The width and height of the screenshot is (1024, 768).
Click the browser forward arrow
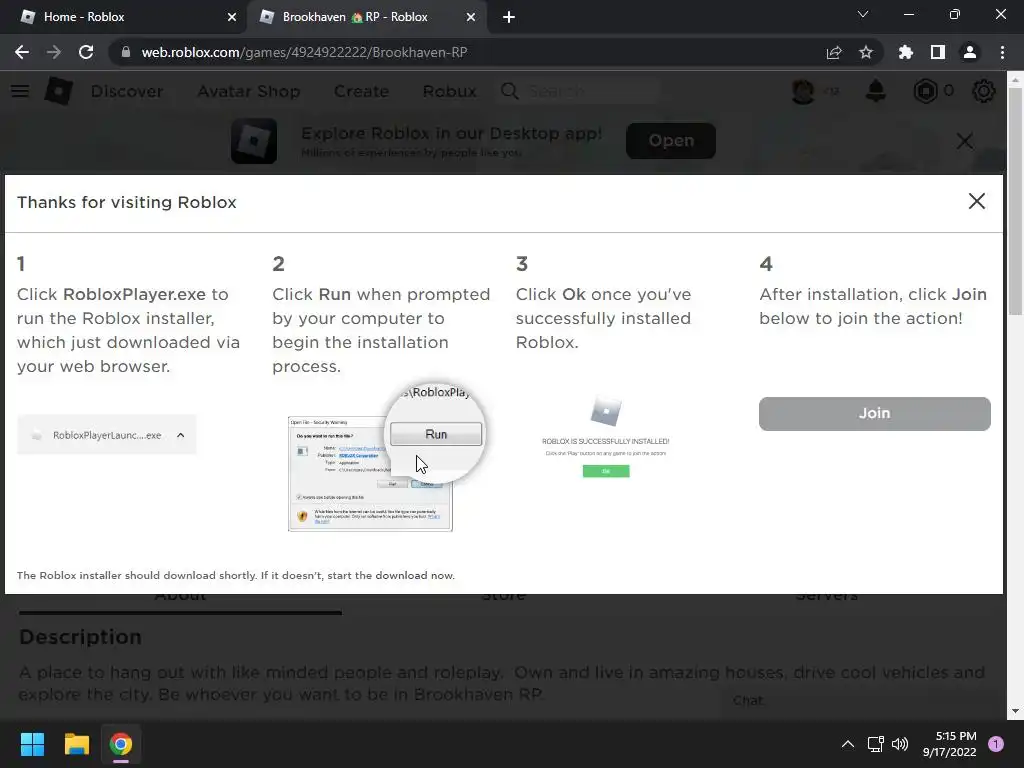54,52
